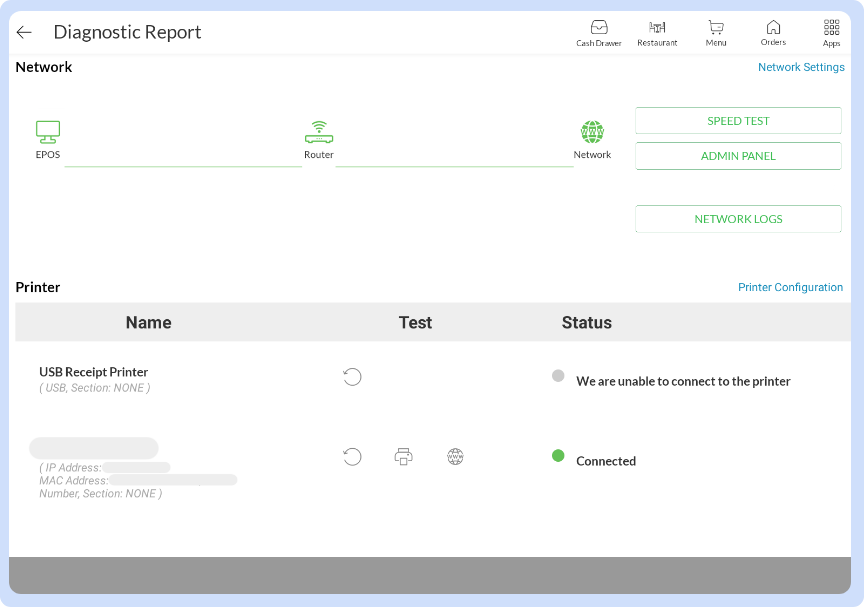Viewport: 864px width, 607px height.
Task: Click the Status column header
Action: tap(587, 322)
